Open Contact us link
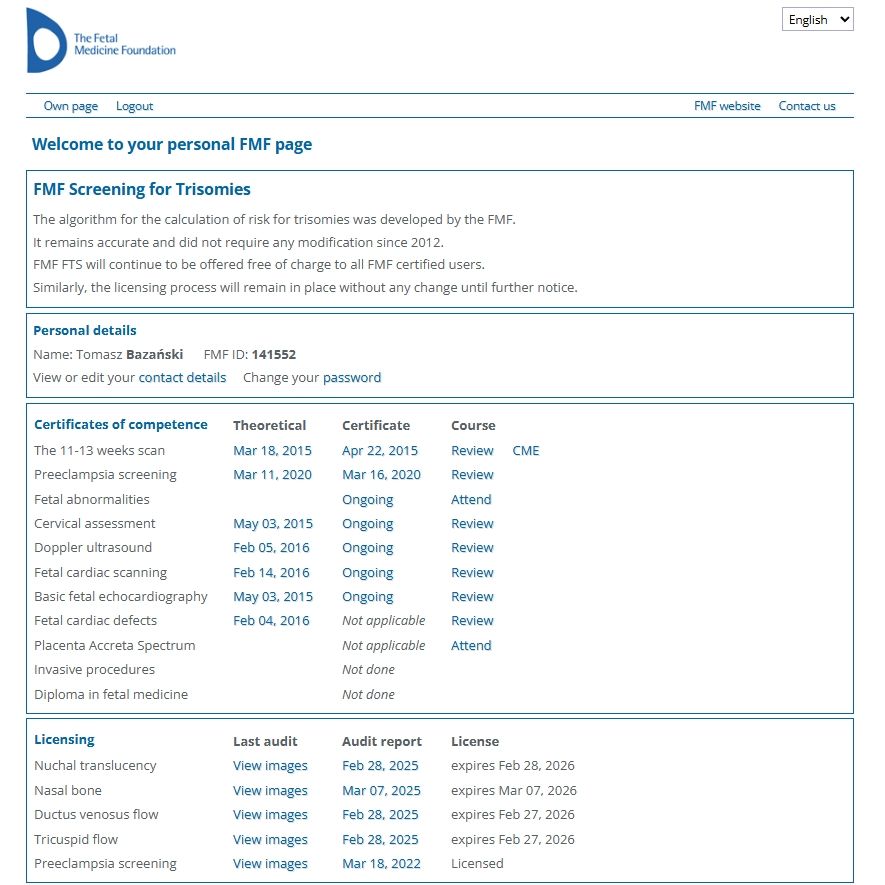 [x=806, y=106]
